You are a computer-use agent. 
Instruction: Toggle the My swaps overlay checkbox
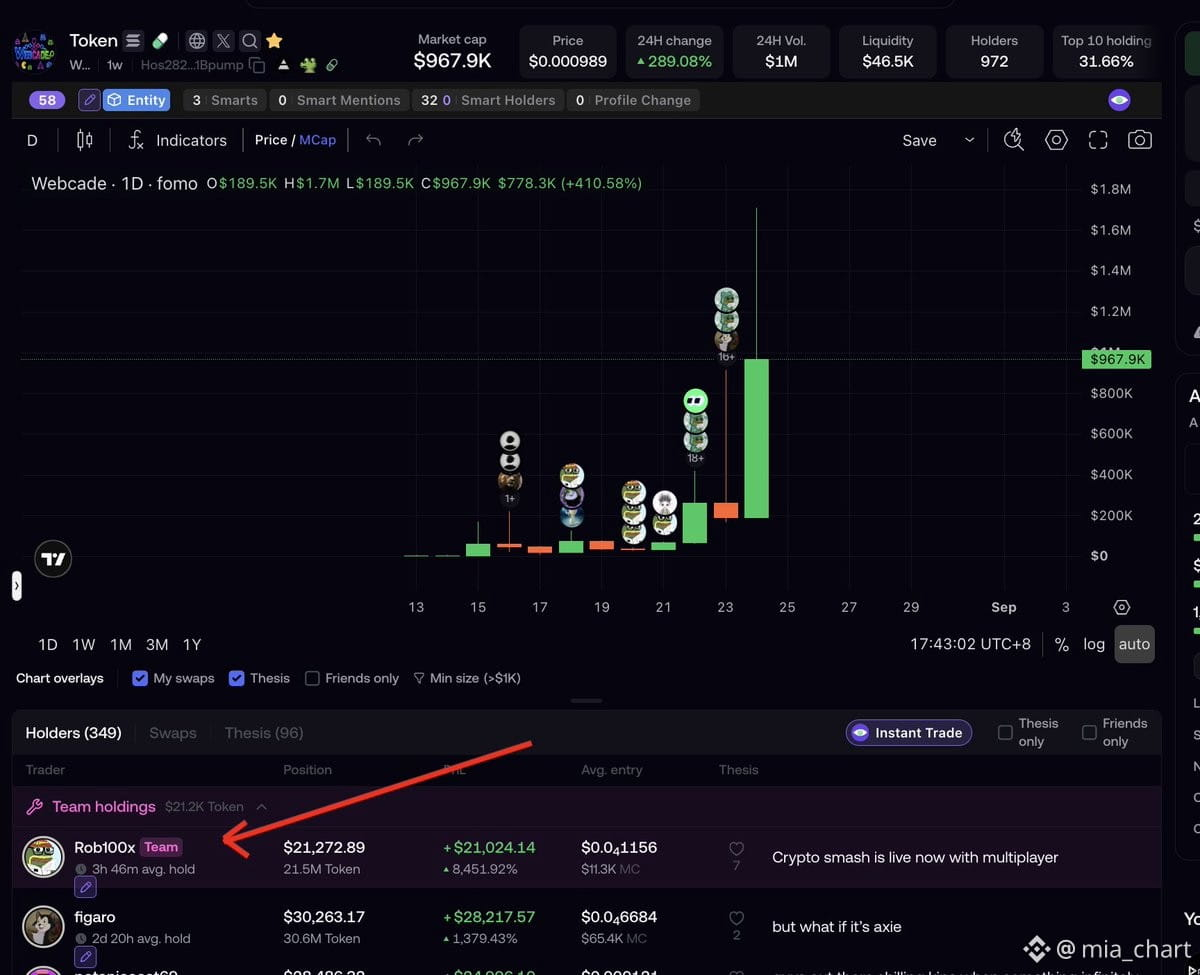(140, 678)
